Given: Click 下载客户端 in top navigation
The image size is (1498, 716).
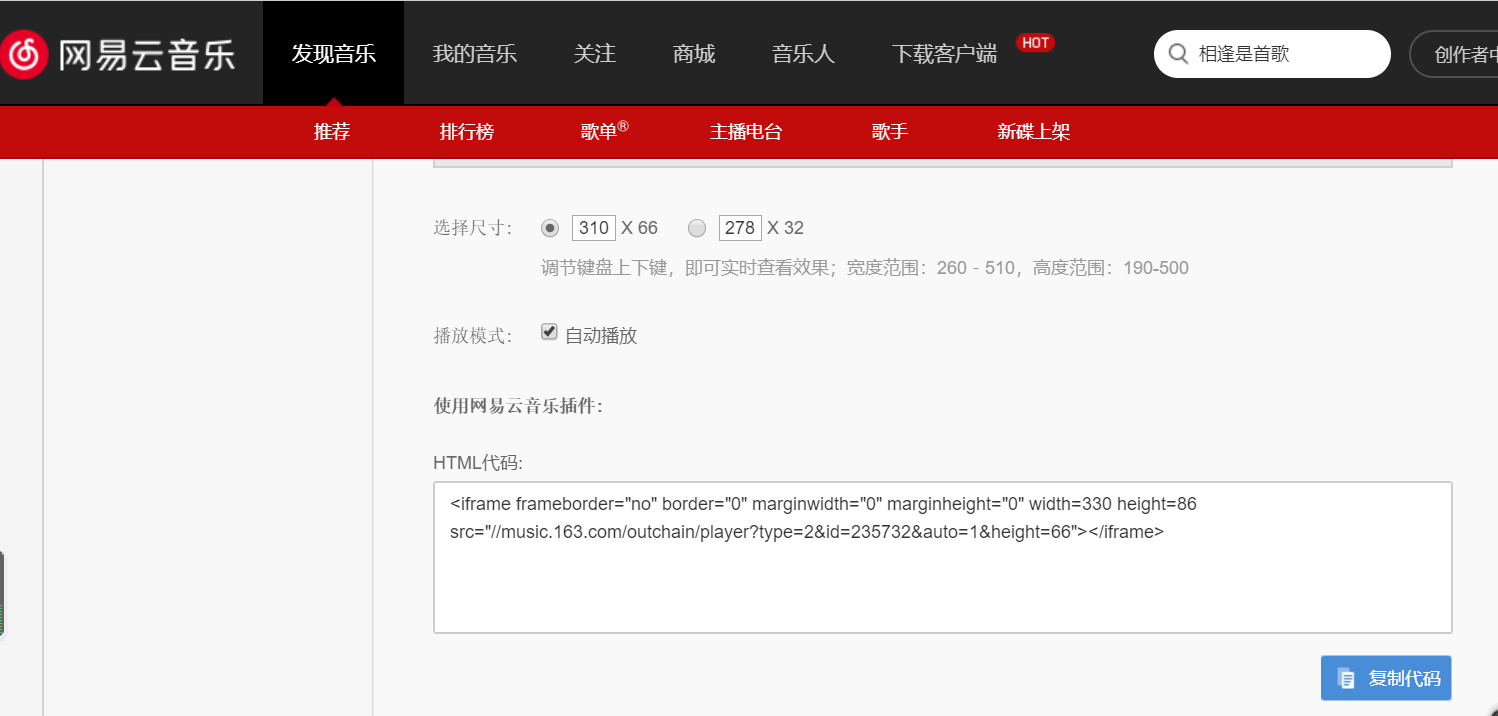Looking at the screenshot, I should [x=944, y=54].
